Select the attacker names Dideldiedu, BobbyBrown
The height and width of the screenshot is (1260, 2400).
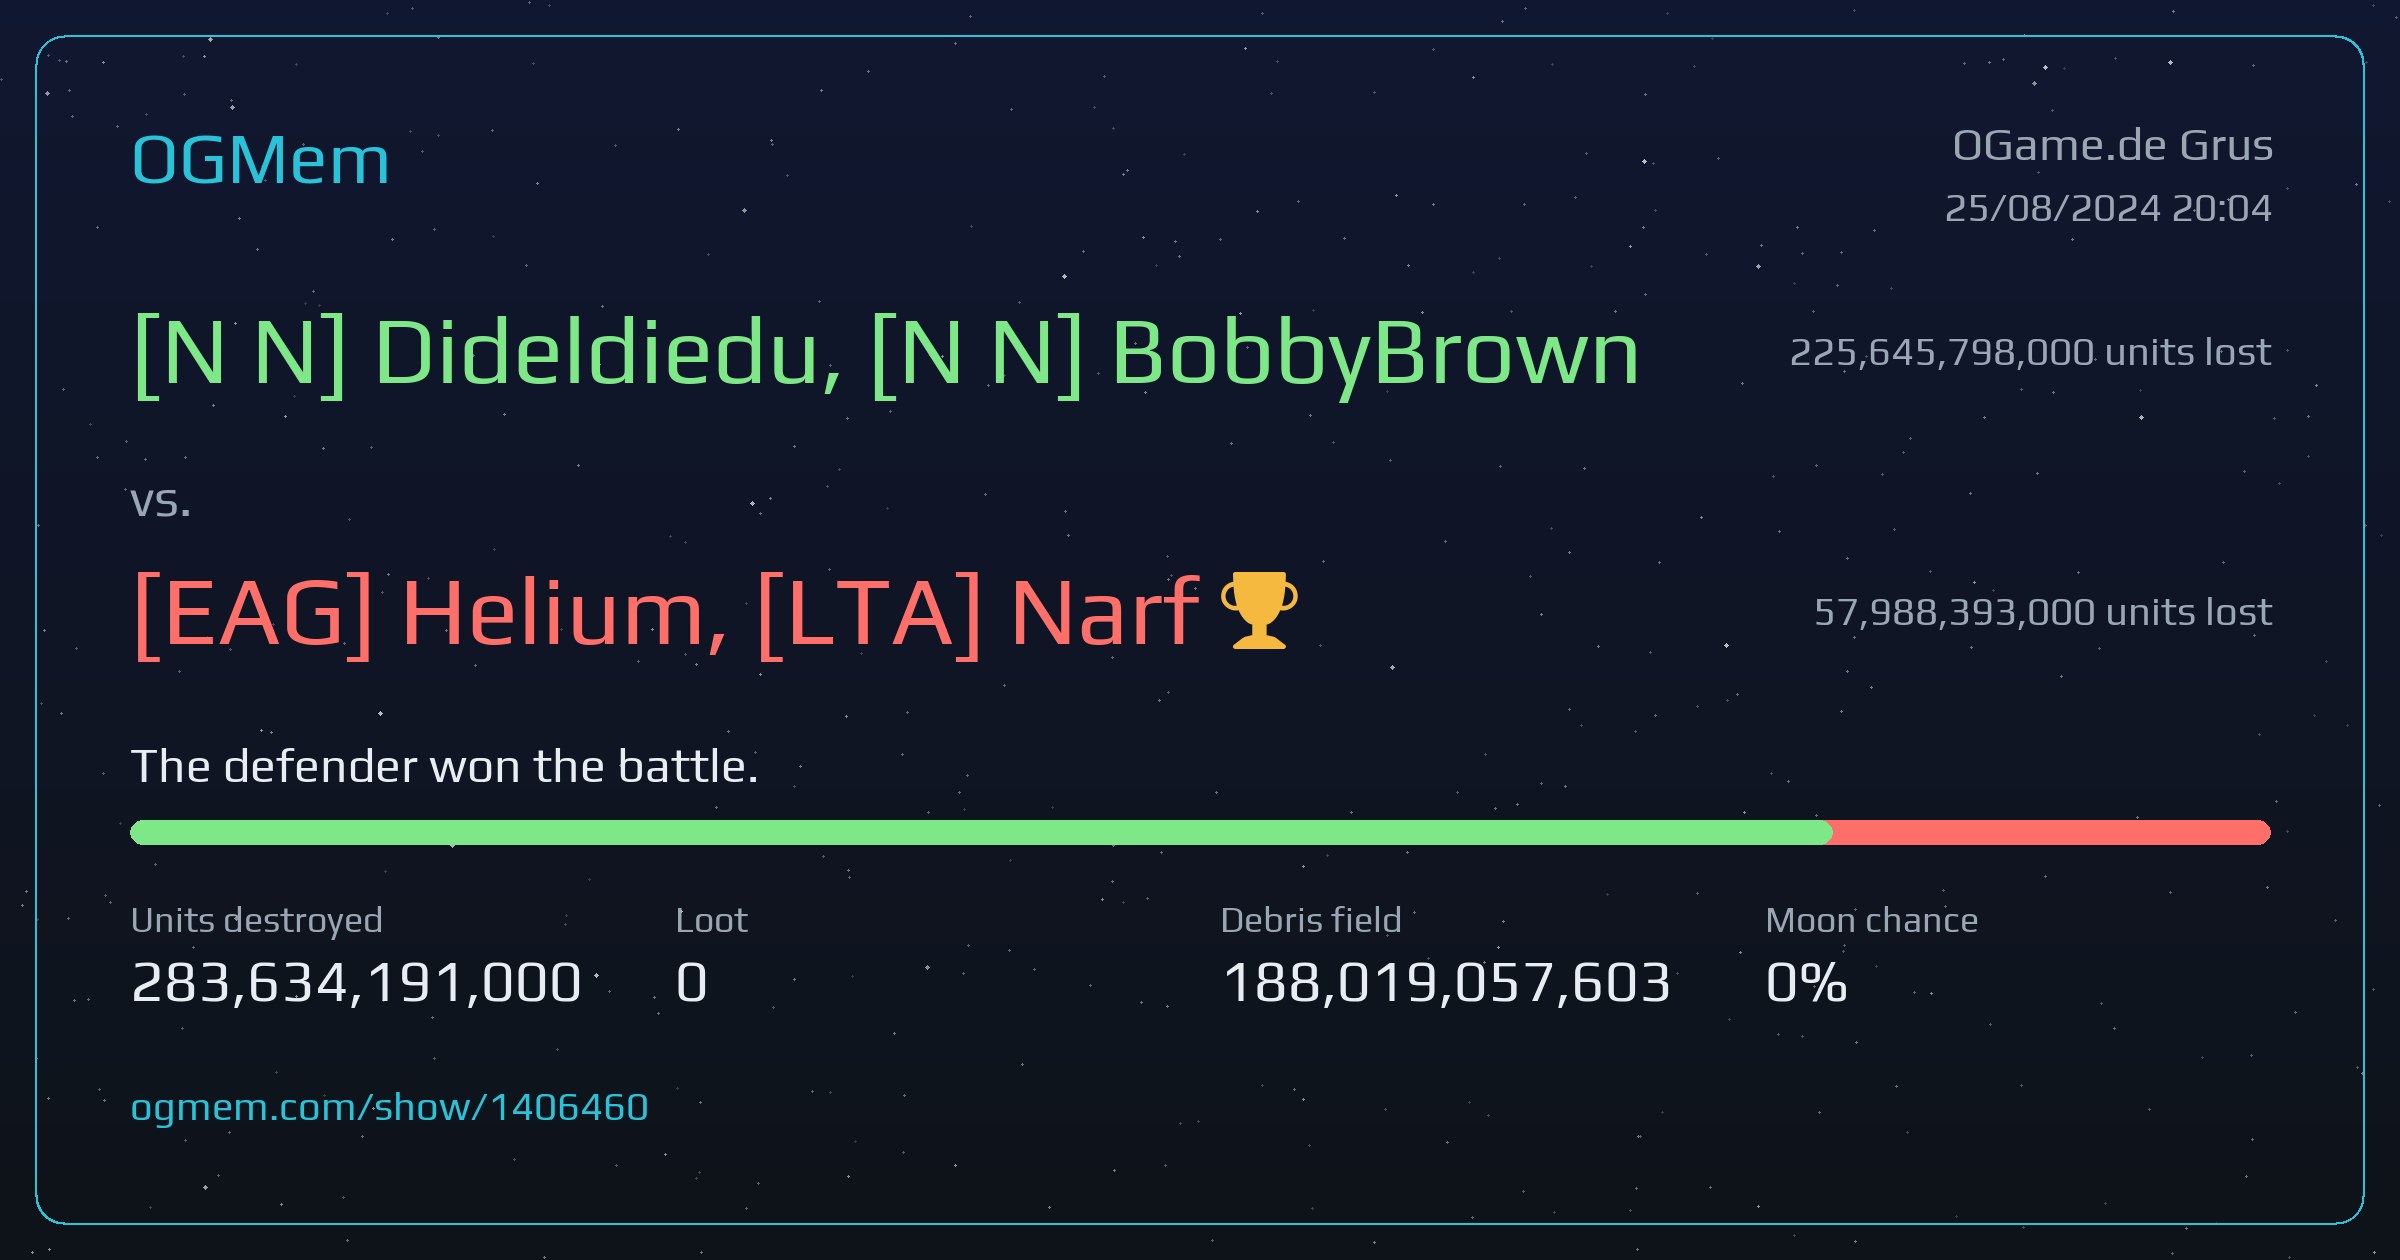point(885,352)
